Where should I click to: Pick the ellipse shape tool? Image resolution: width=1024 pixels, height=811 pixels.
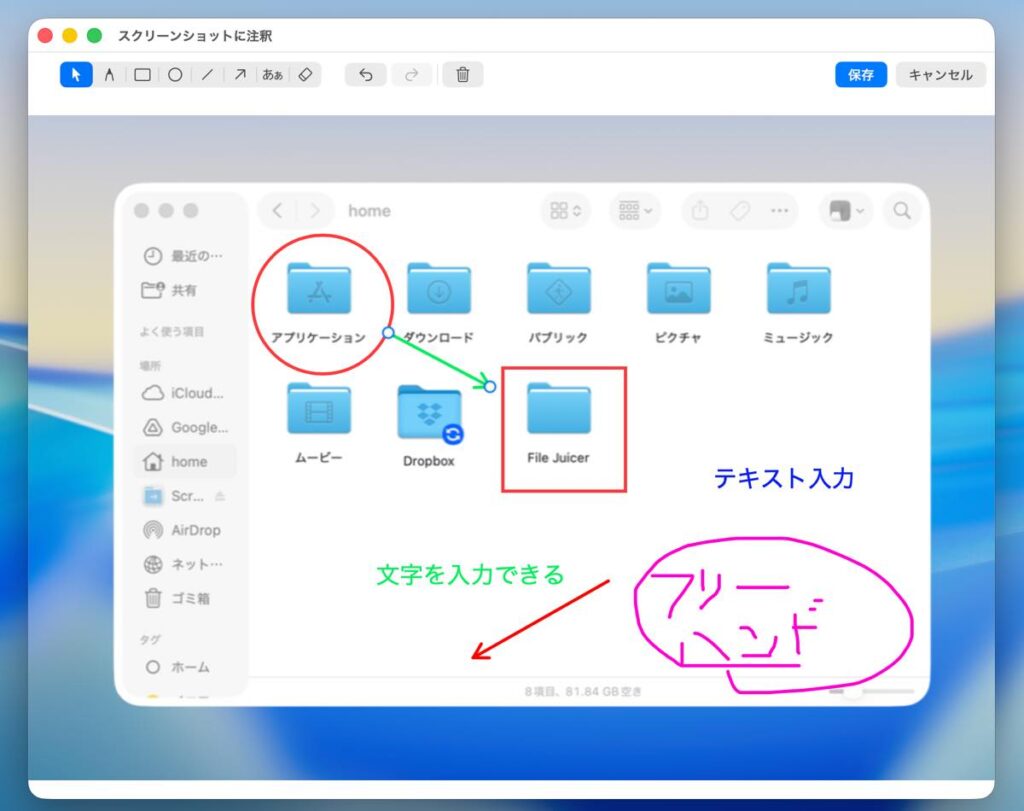coord(175,75)
